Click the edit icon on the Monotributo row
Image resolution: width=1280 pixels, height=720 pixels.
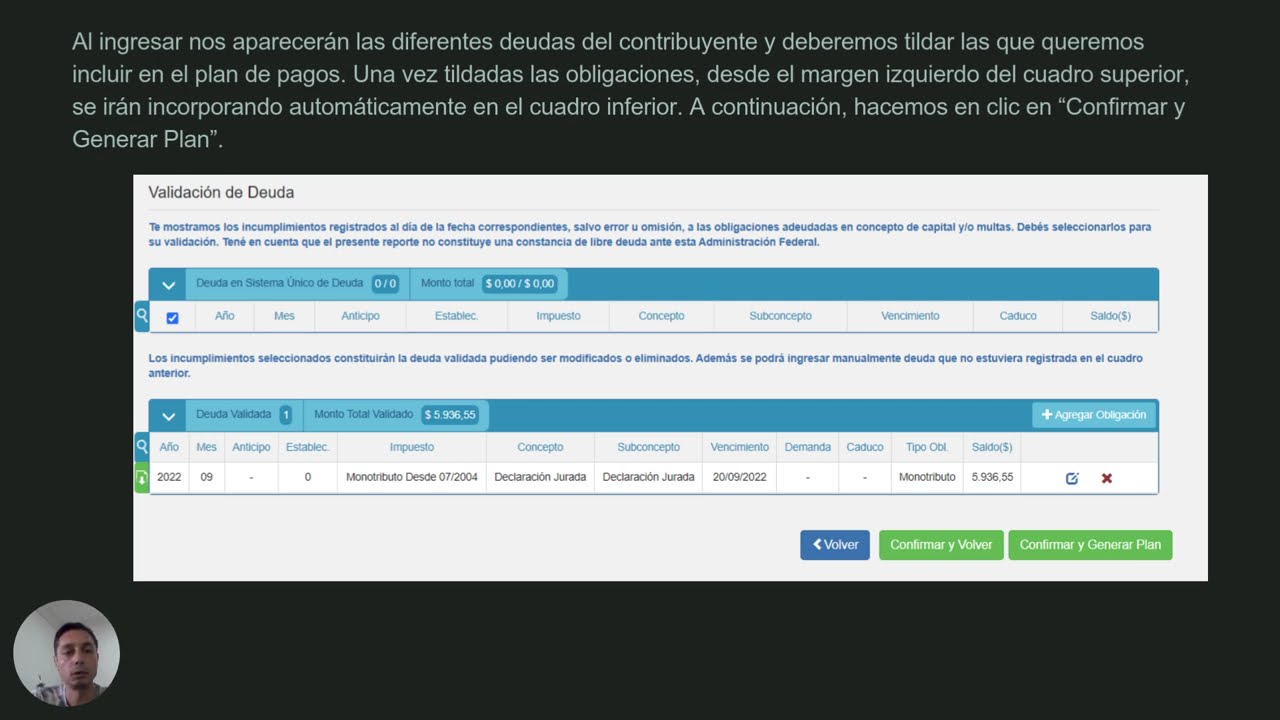coord(1072,478)
